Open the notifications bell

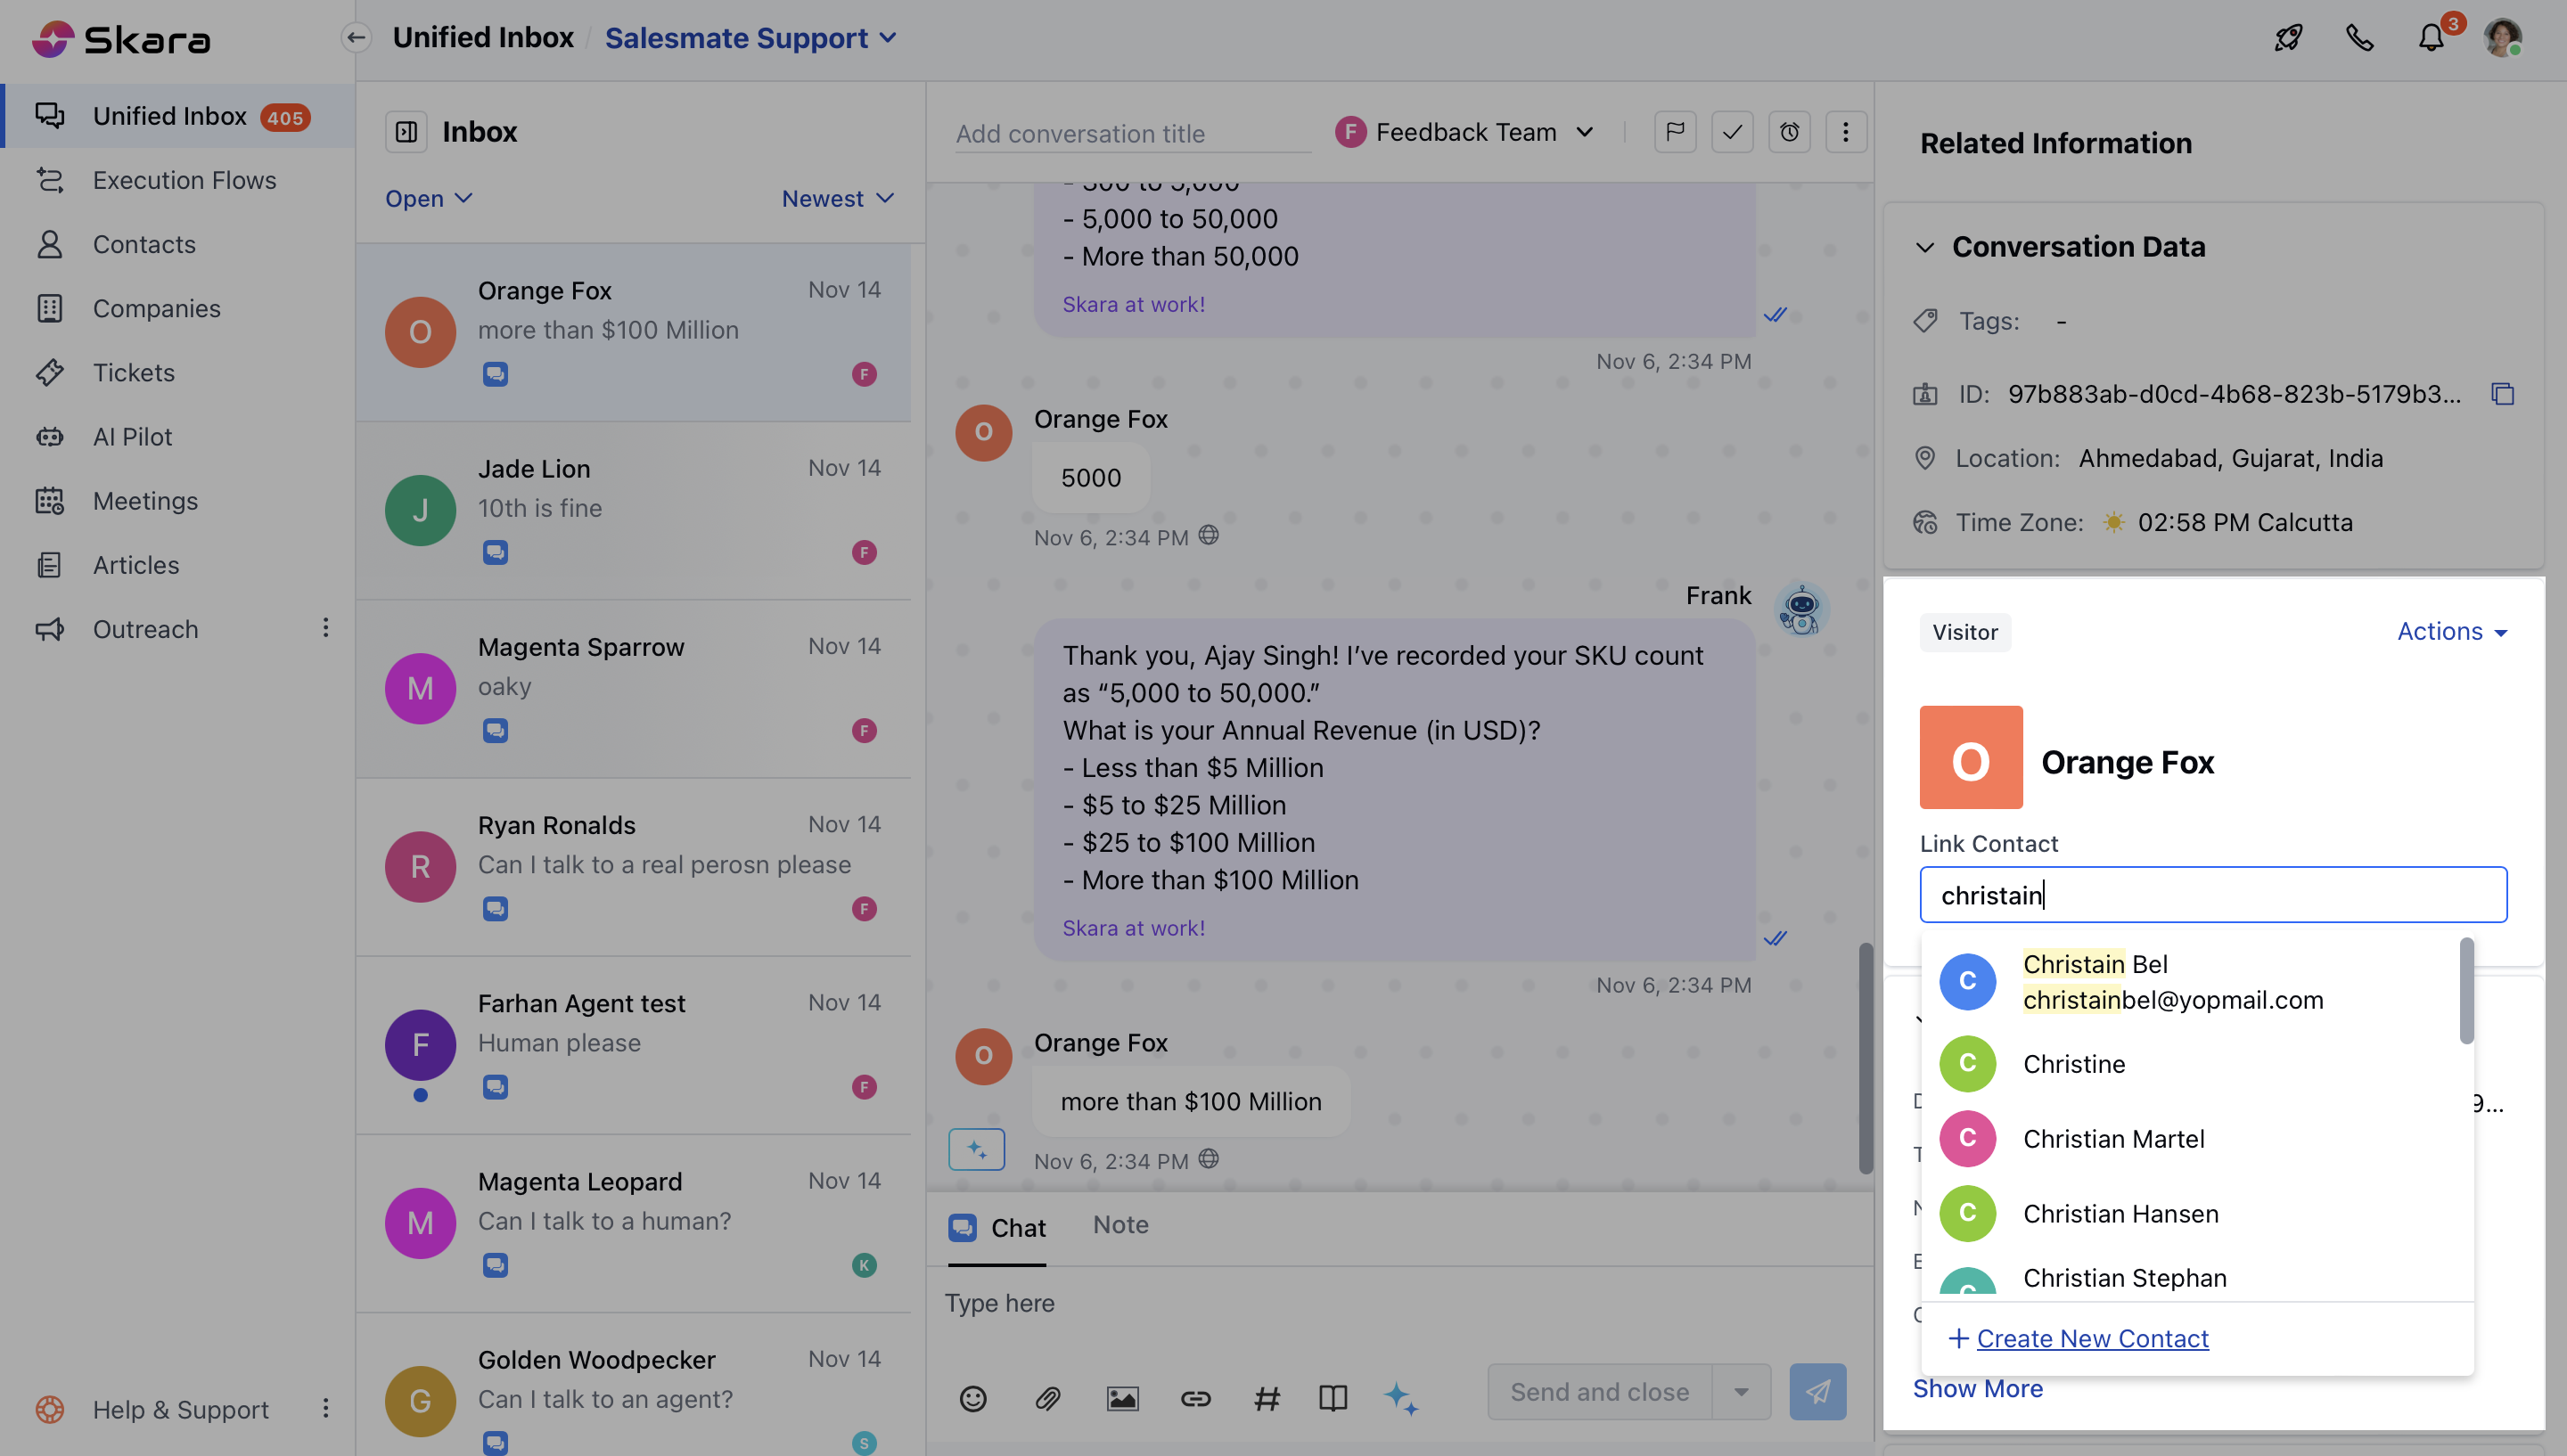pyautogui.click(x=2431, y=38)
